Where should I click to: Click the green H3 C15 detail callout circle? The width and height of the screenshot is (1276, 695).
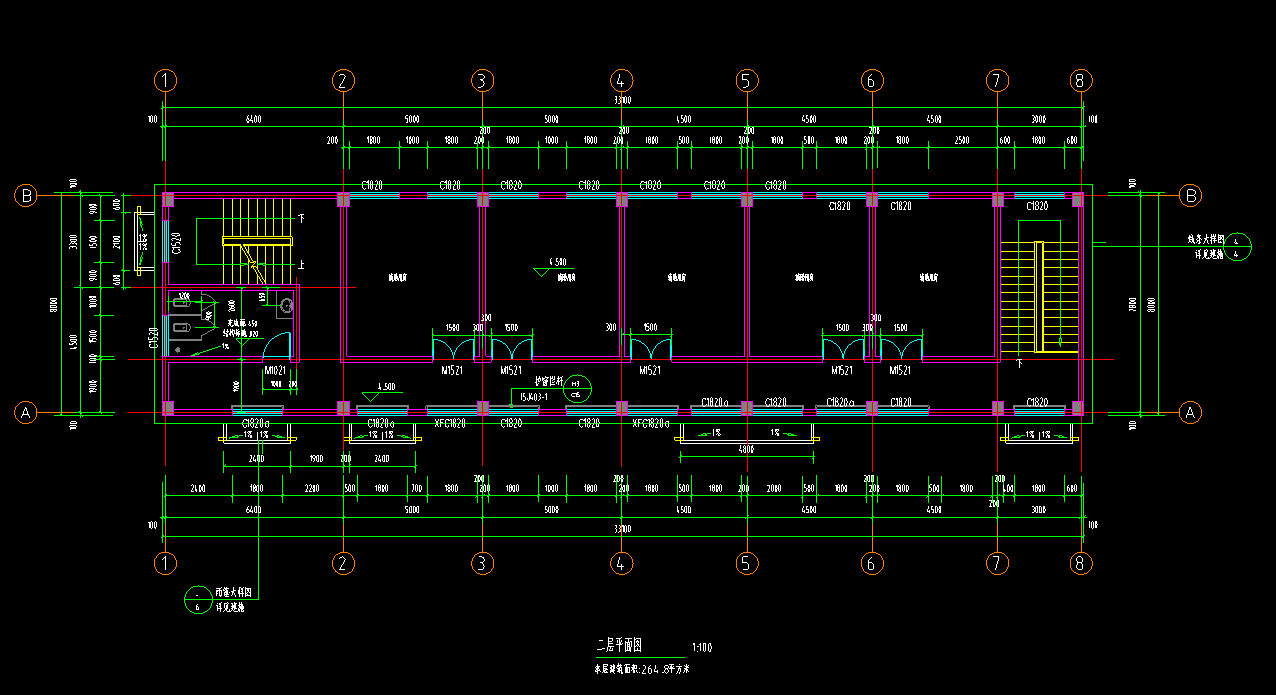577,388
